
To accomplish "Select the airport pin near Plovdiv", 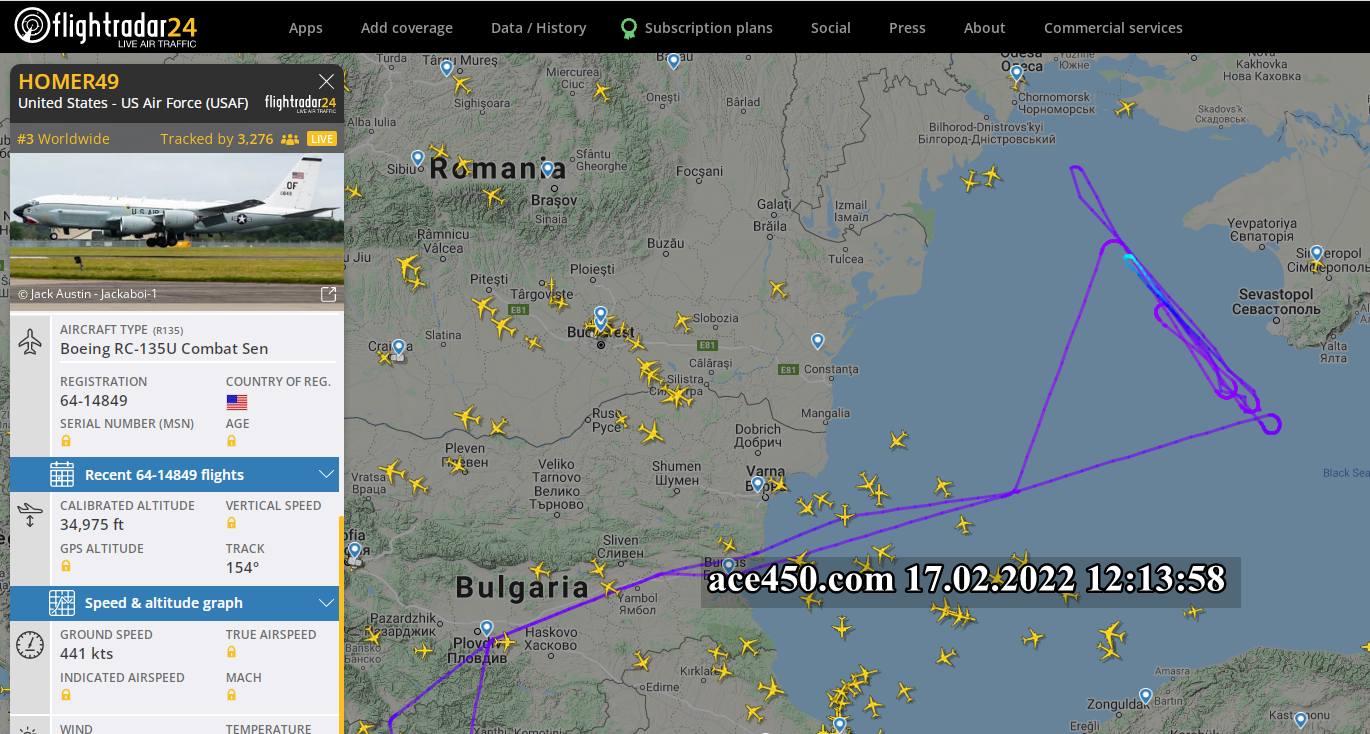I will [x=486, y=628].
